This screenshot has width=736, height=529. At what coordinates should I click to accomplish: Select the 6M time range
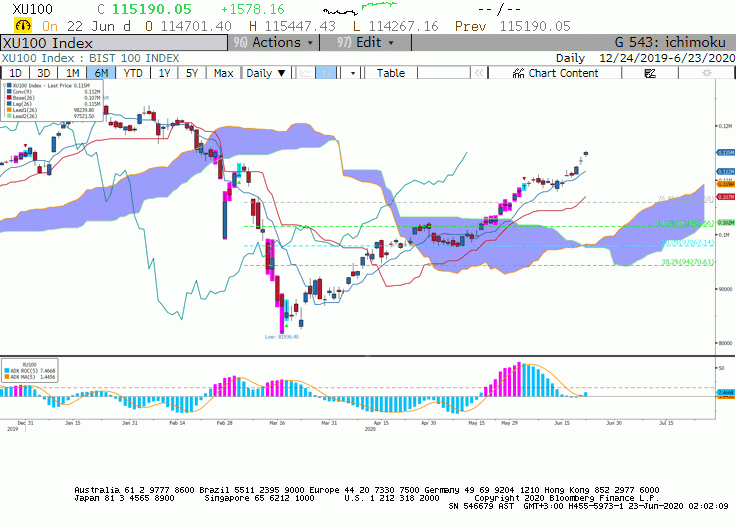tap(101, 73)
